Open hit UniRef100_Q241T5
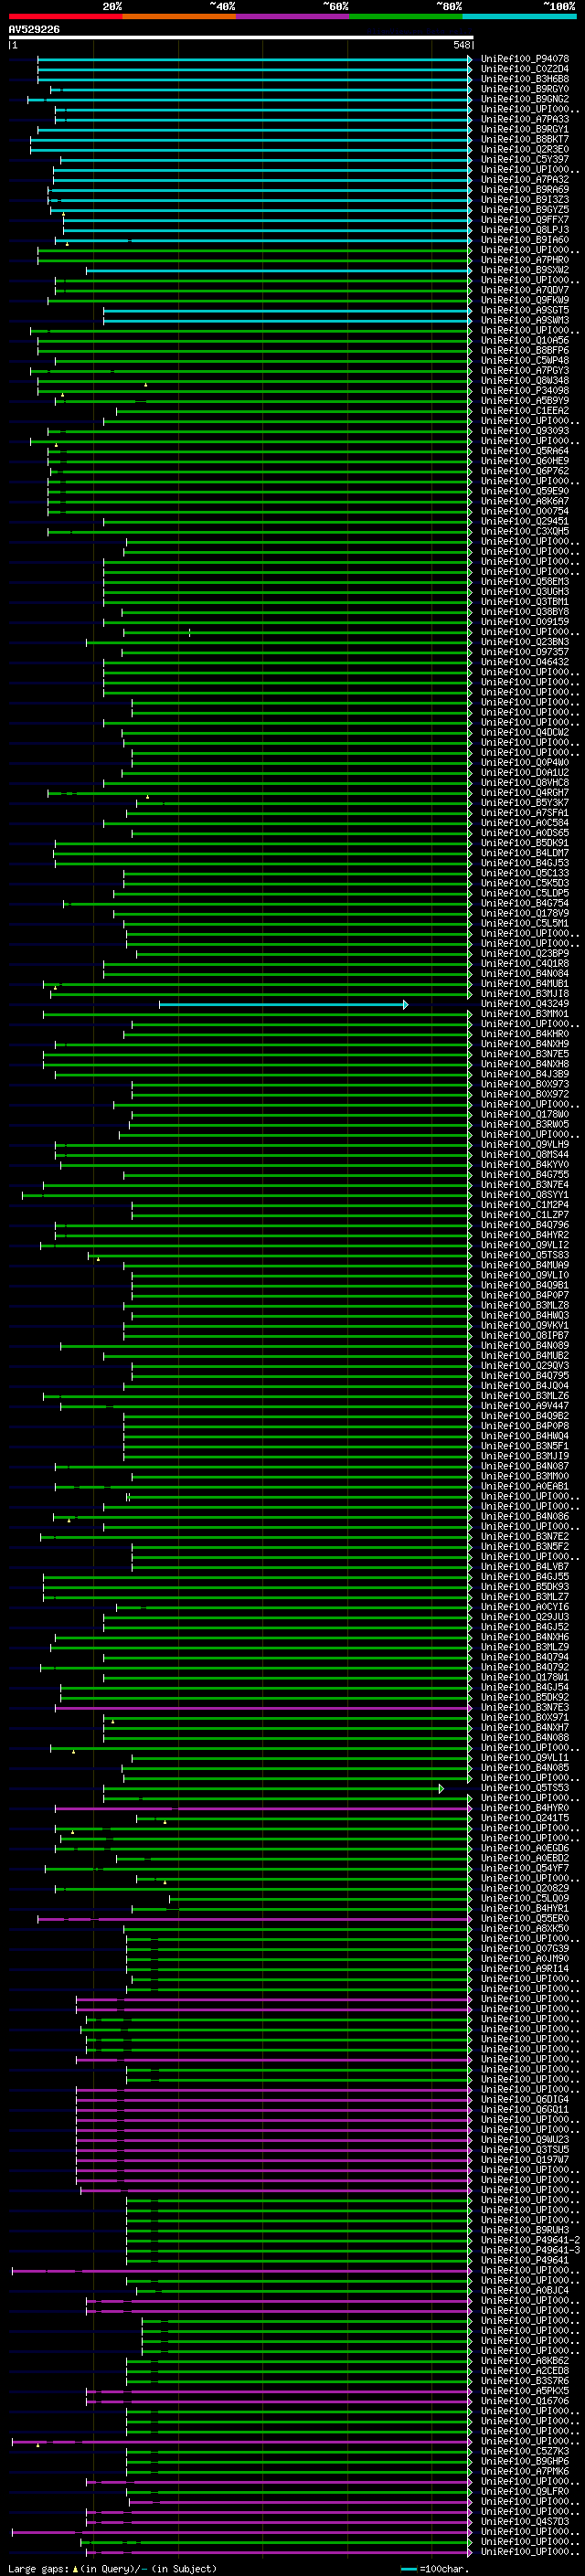Screen dimensions: 585x2576 tap(525, 1818)
